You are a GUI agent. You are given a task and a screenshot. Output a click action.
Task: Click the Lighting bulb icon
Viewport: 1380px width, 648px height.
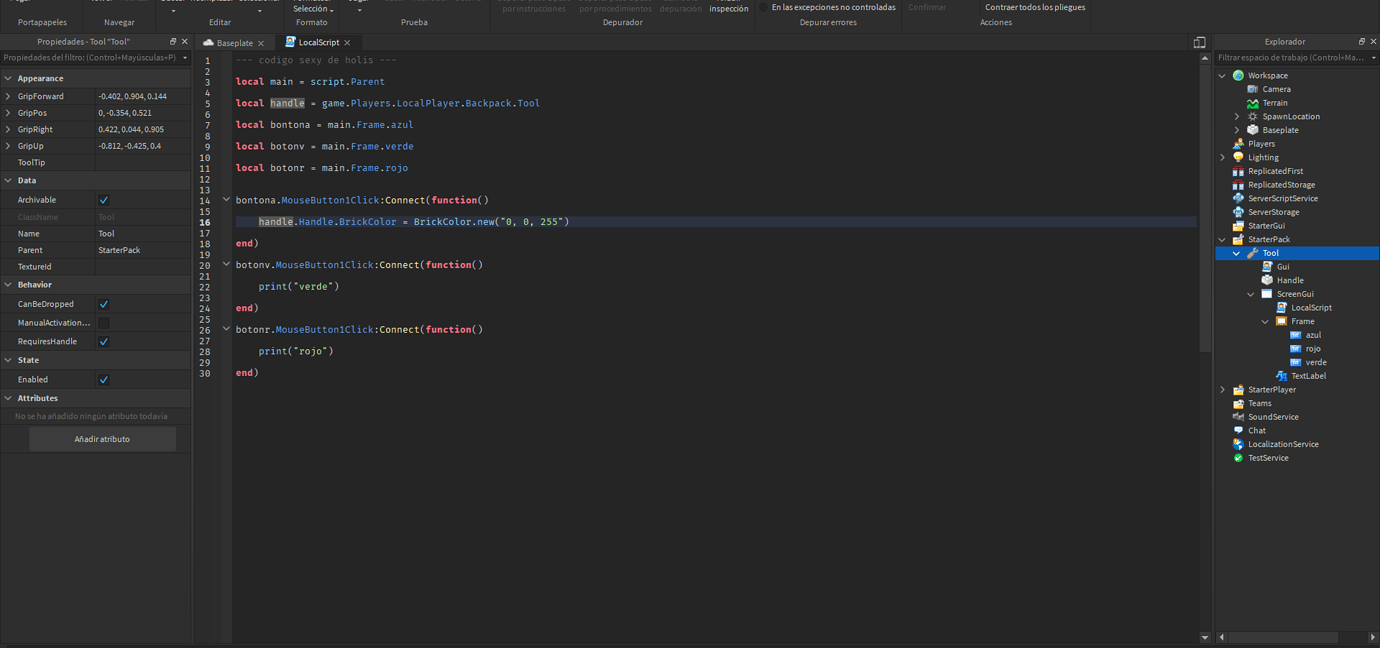tap(1238, 157)
